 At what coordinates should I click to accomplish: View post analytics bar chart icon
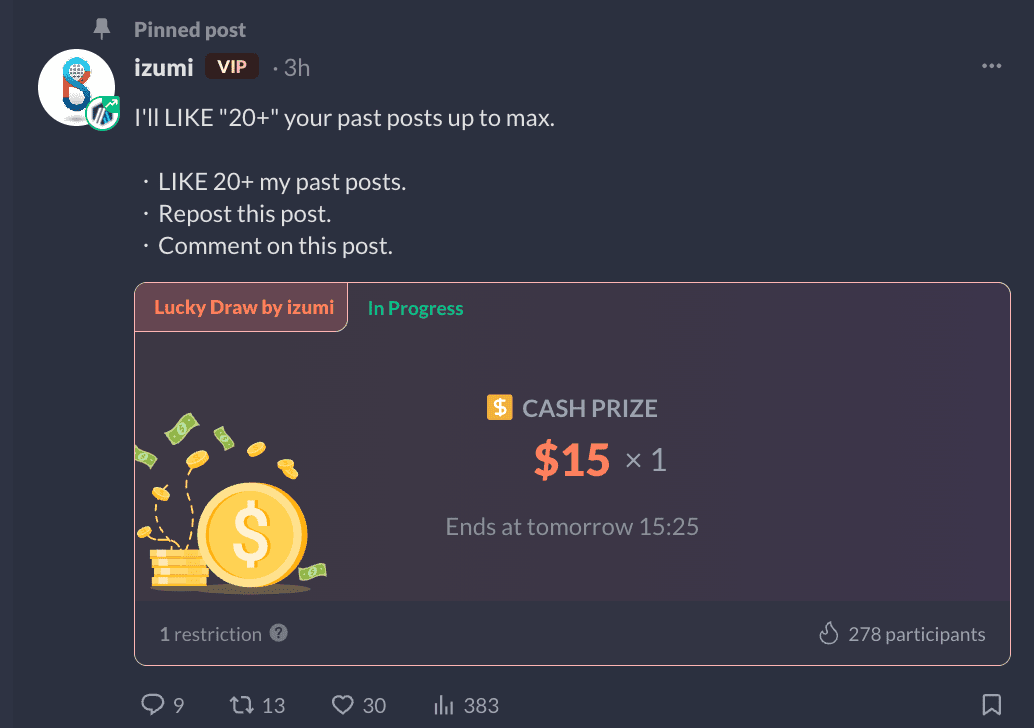click(x=444, y=705)
